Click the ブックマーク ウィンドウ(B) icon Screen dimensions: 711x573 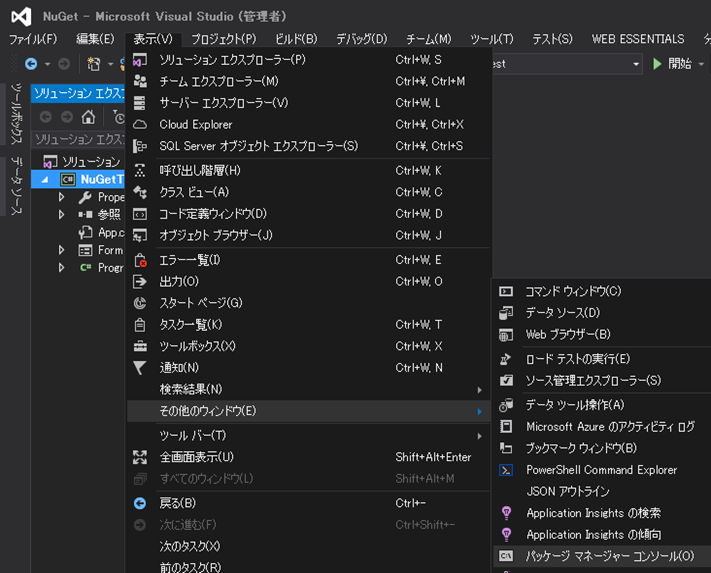tap(506, 448)
